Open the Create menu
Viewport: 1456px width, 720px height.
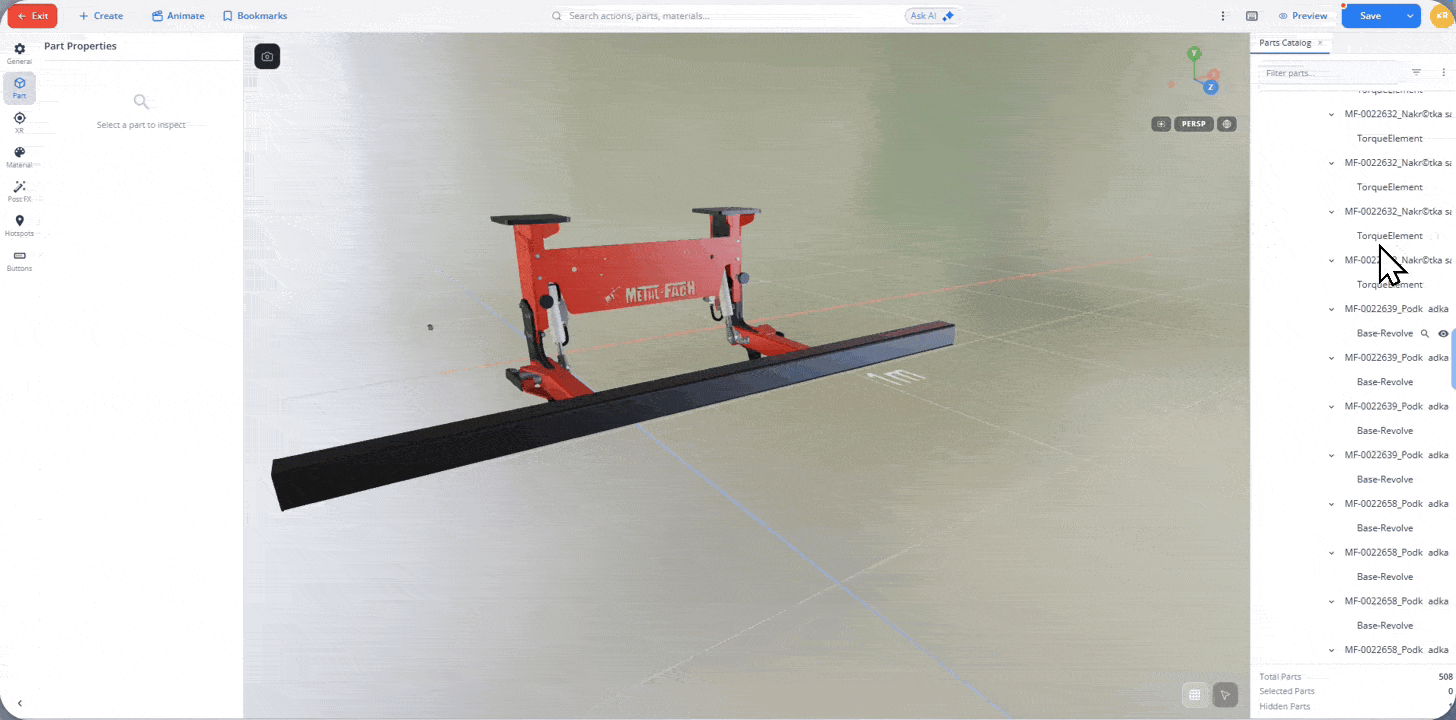pos(101,16)
